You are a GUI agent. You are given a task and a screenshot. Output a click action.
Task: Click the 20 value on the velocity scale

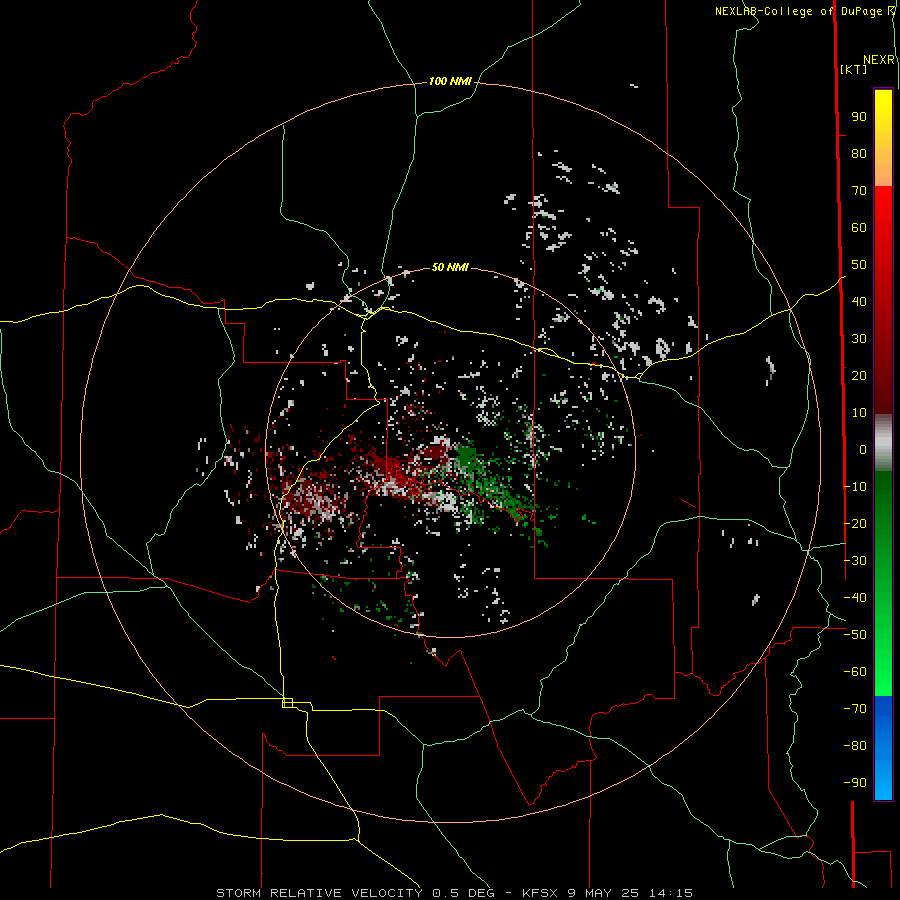click(x=859, y=376)
